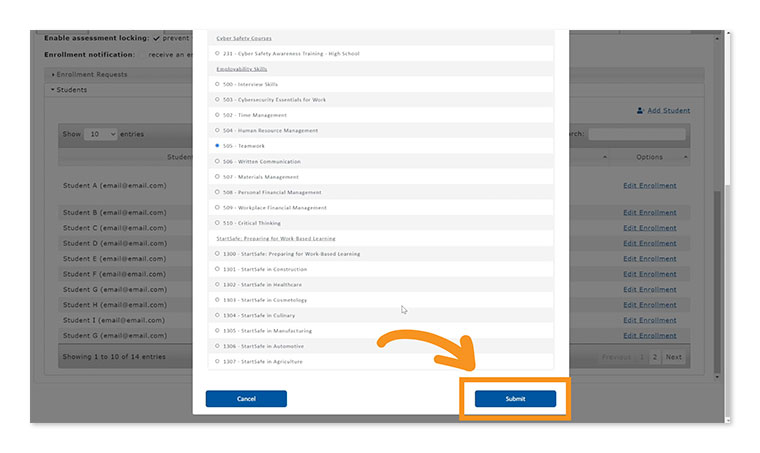The image size is (760, 453).
Task: Click Student D (email@email.com) row text
Action: point(114,243)
